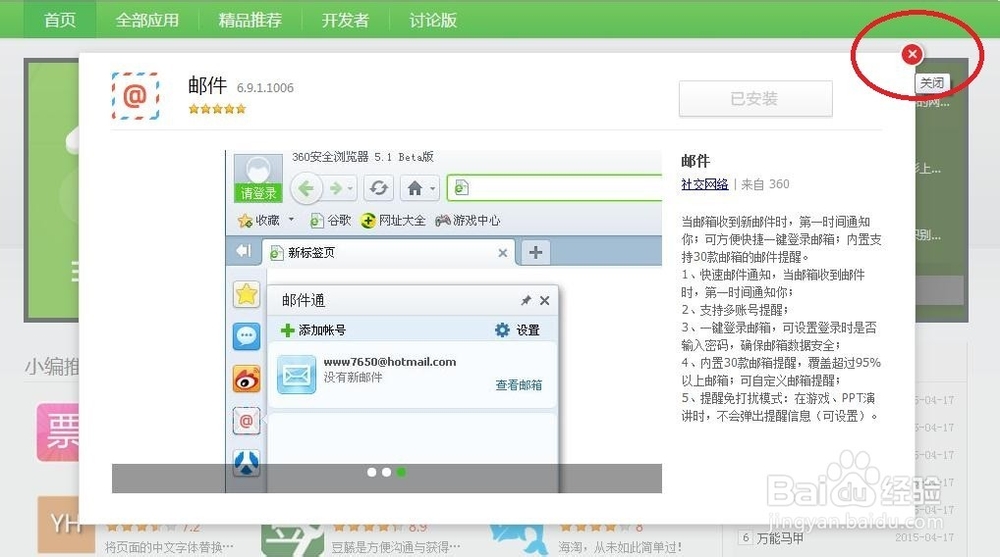Viewport: 1000px width, 557px height.
Task: Select the www7650@hotmail.com account
Action: point(390,362)
